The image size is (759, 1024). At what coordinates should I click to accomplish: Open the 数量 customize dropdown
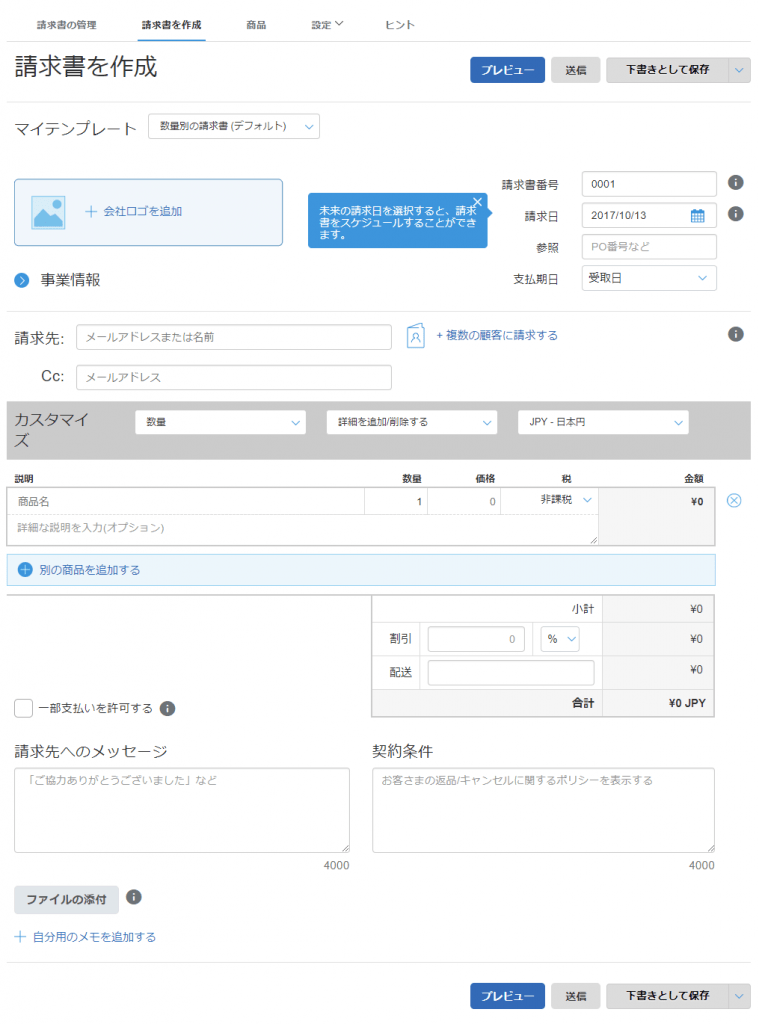click(221, 423)
